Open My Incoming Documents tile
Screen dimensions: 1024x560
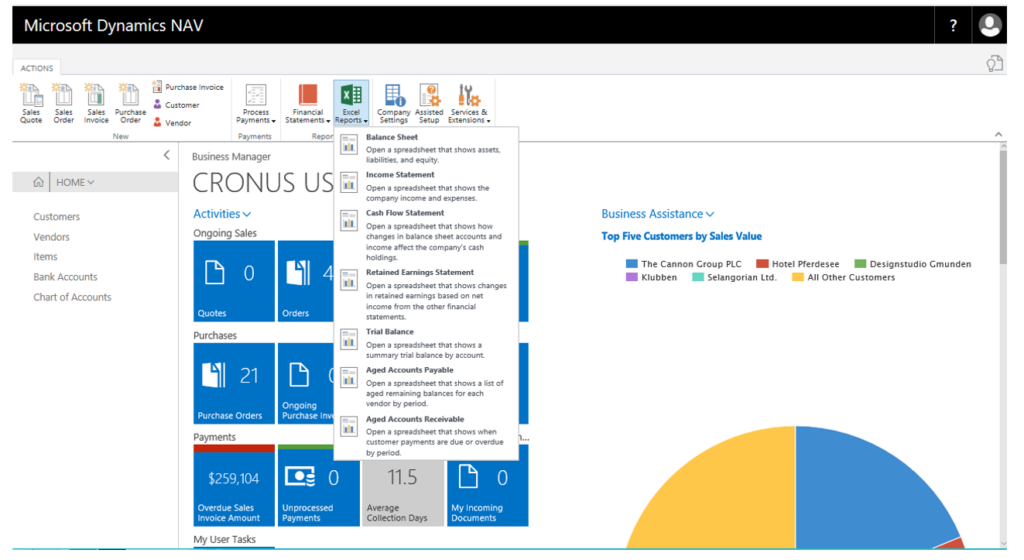click(x=487, y=493)
